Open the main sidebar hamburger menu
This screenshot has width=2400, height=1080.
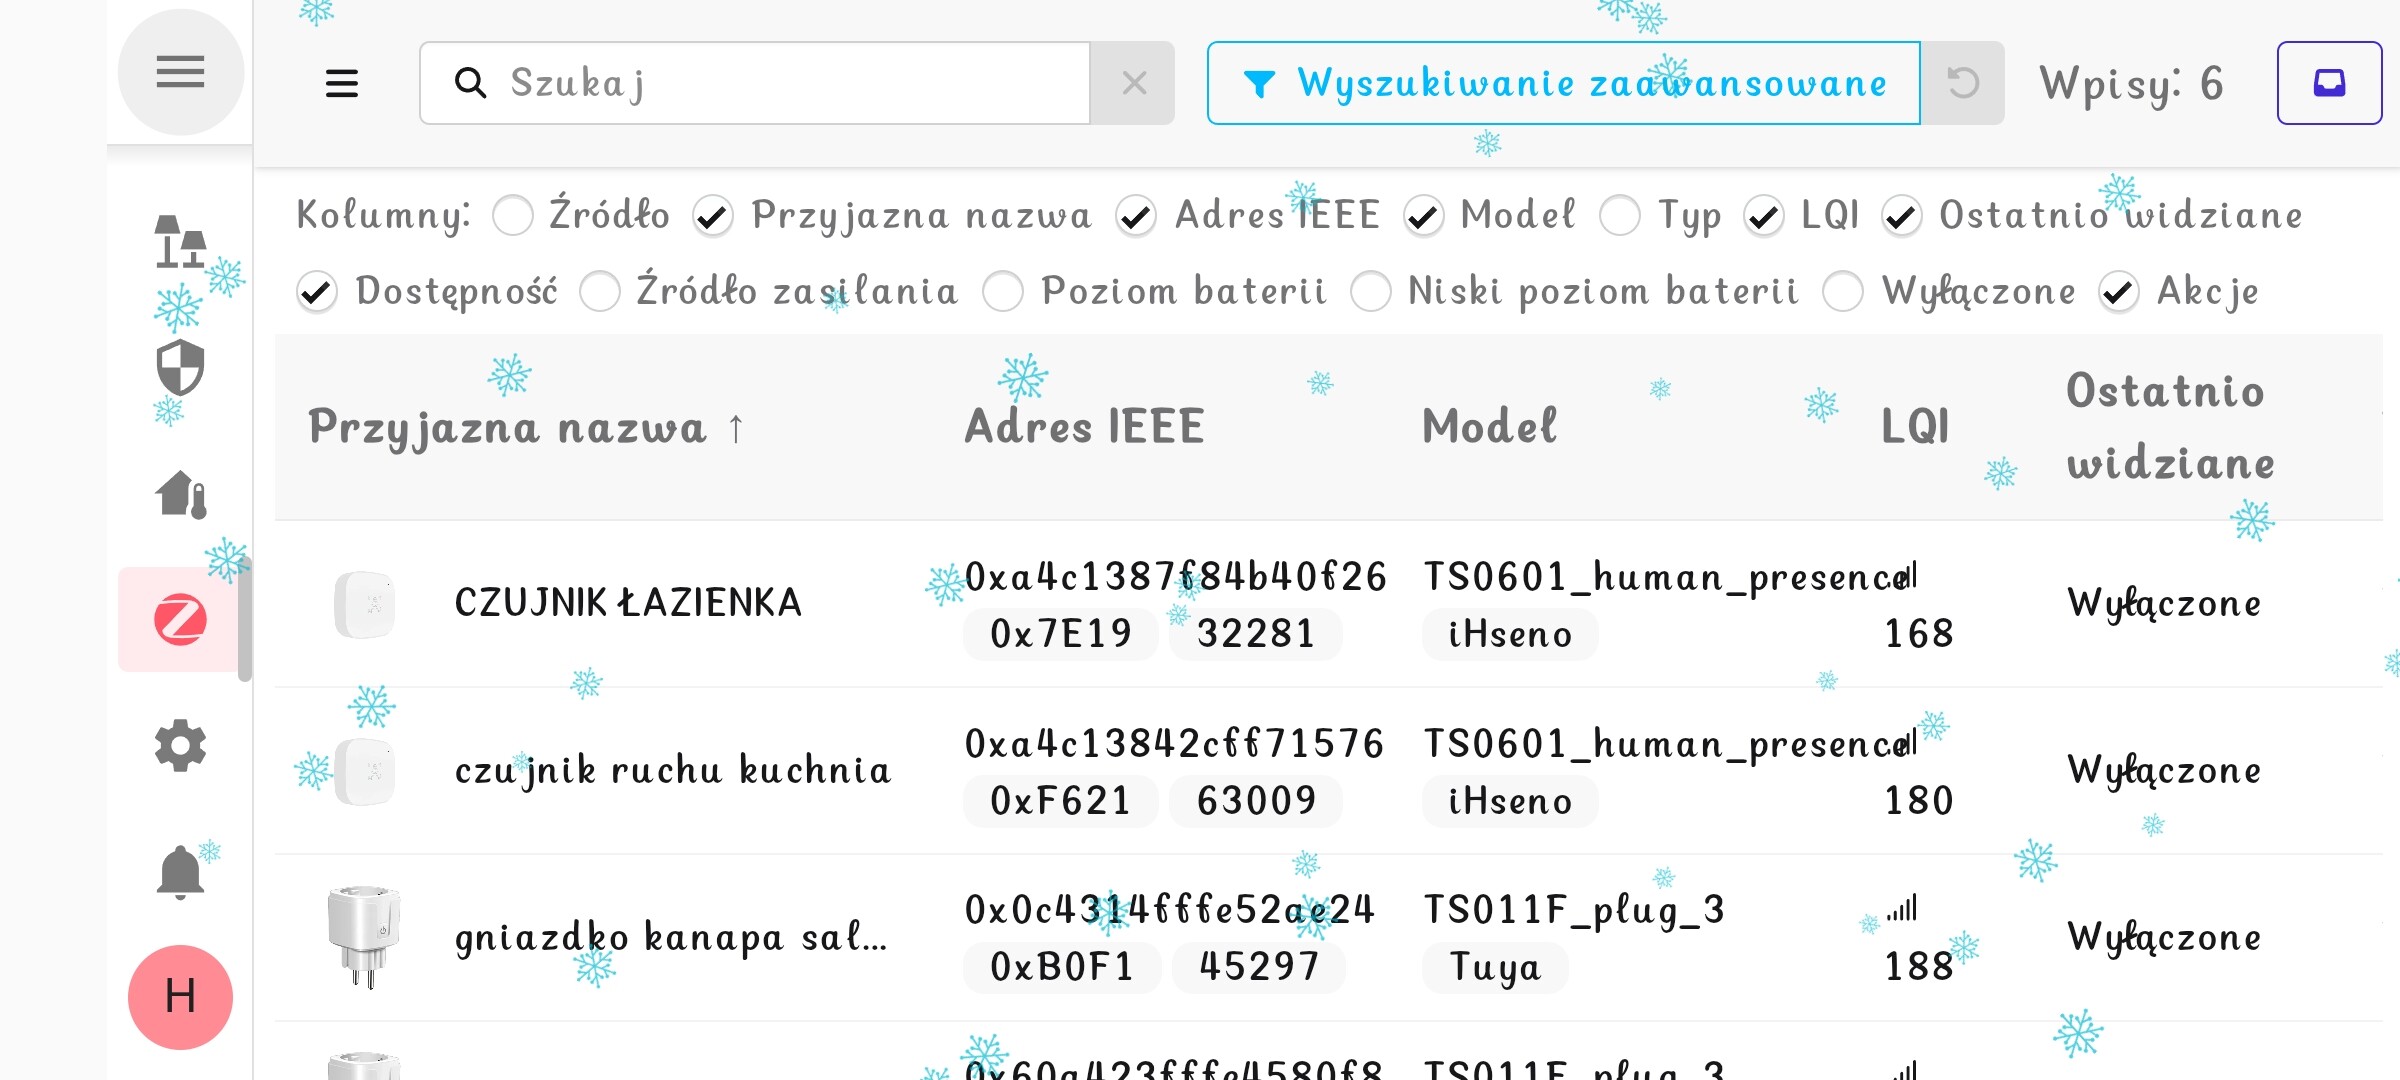[180, 72]
